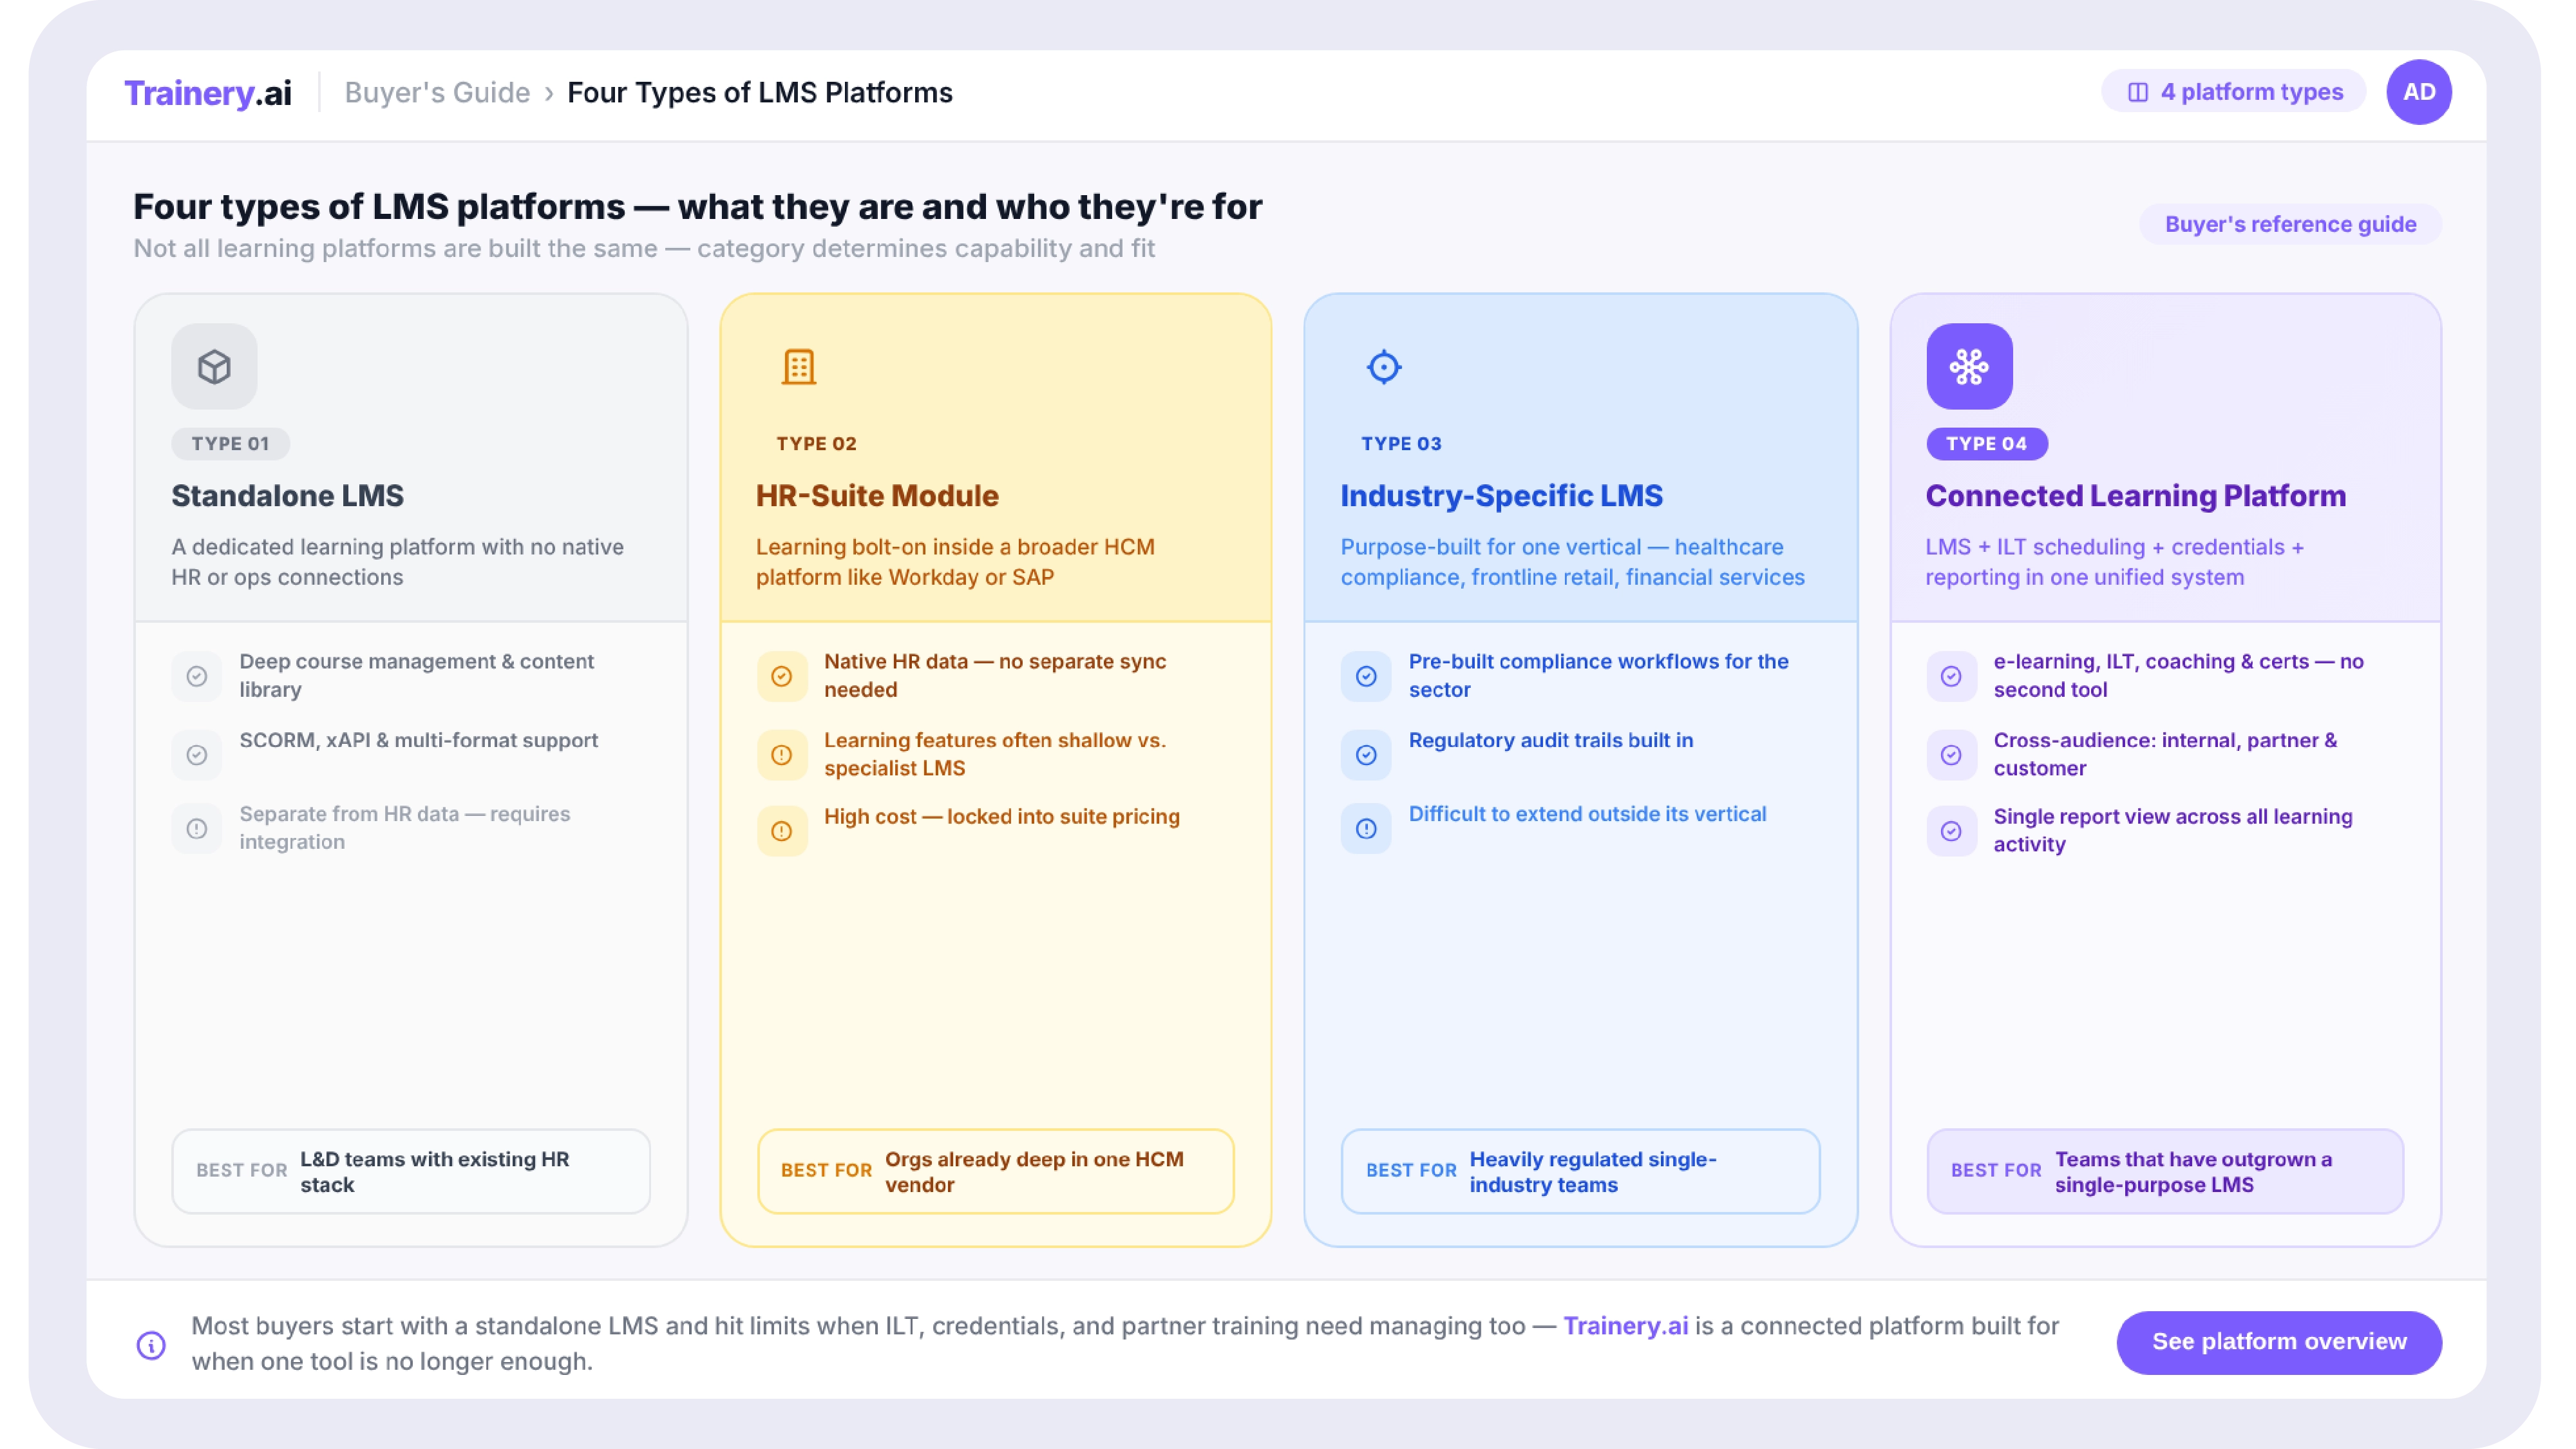Click the HR-Suite Module building icon
This screenshot has height=1449, width=2576.
(x=799, y=366)
